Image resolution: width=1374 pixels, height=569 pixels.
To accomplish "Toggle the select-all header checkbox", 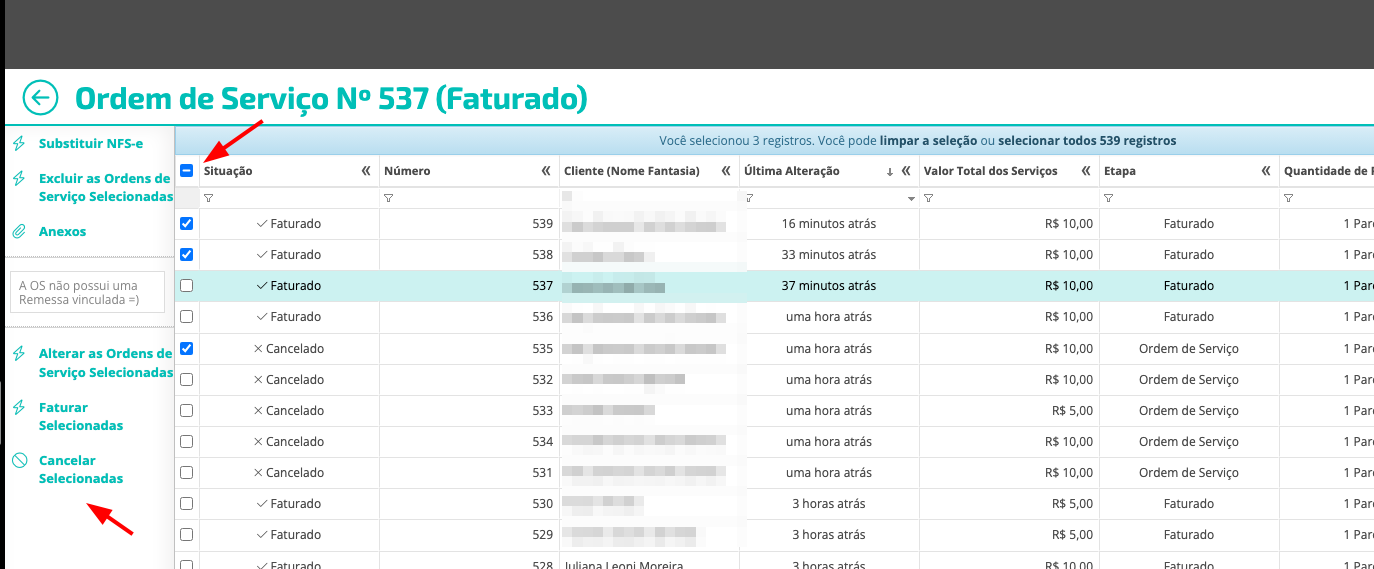I will coord(186,171).
